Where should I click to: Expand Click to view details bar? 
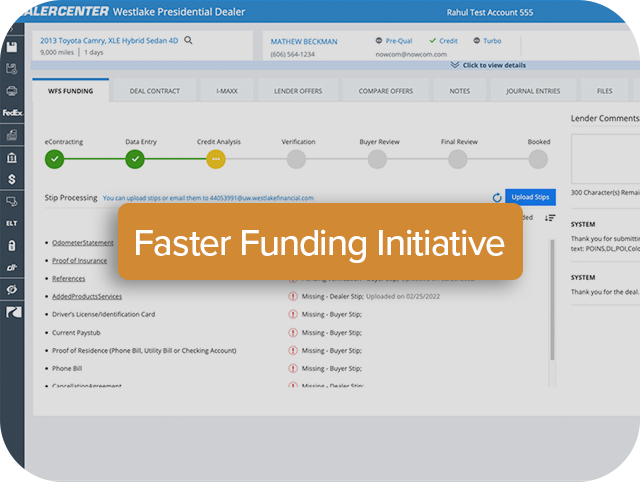pos(488,65)
